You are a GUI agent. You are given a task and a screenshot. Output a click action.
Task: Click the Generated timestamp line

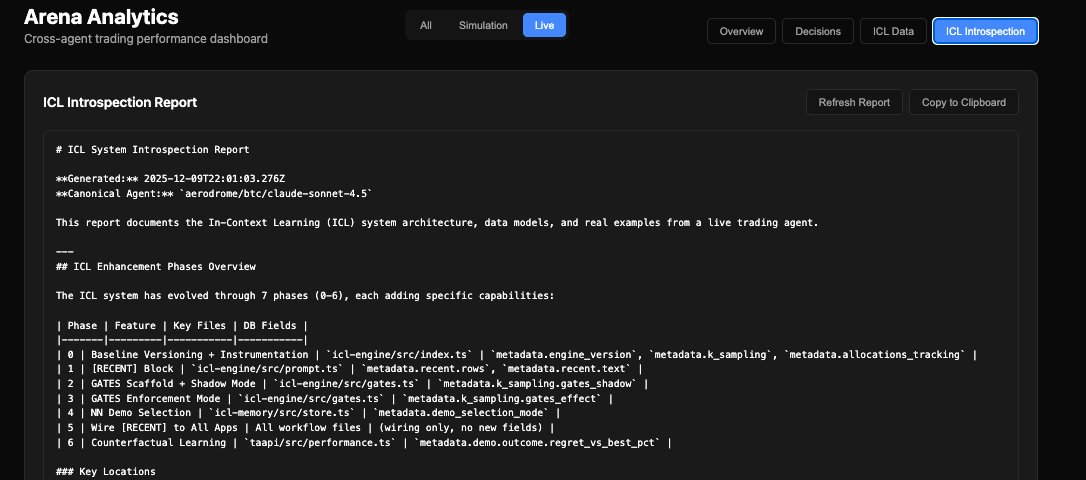(x=170, y=179)
